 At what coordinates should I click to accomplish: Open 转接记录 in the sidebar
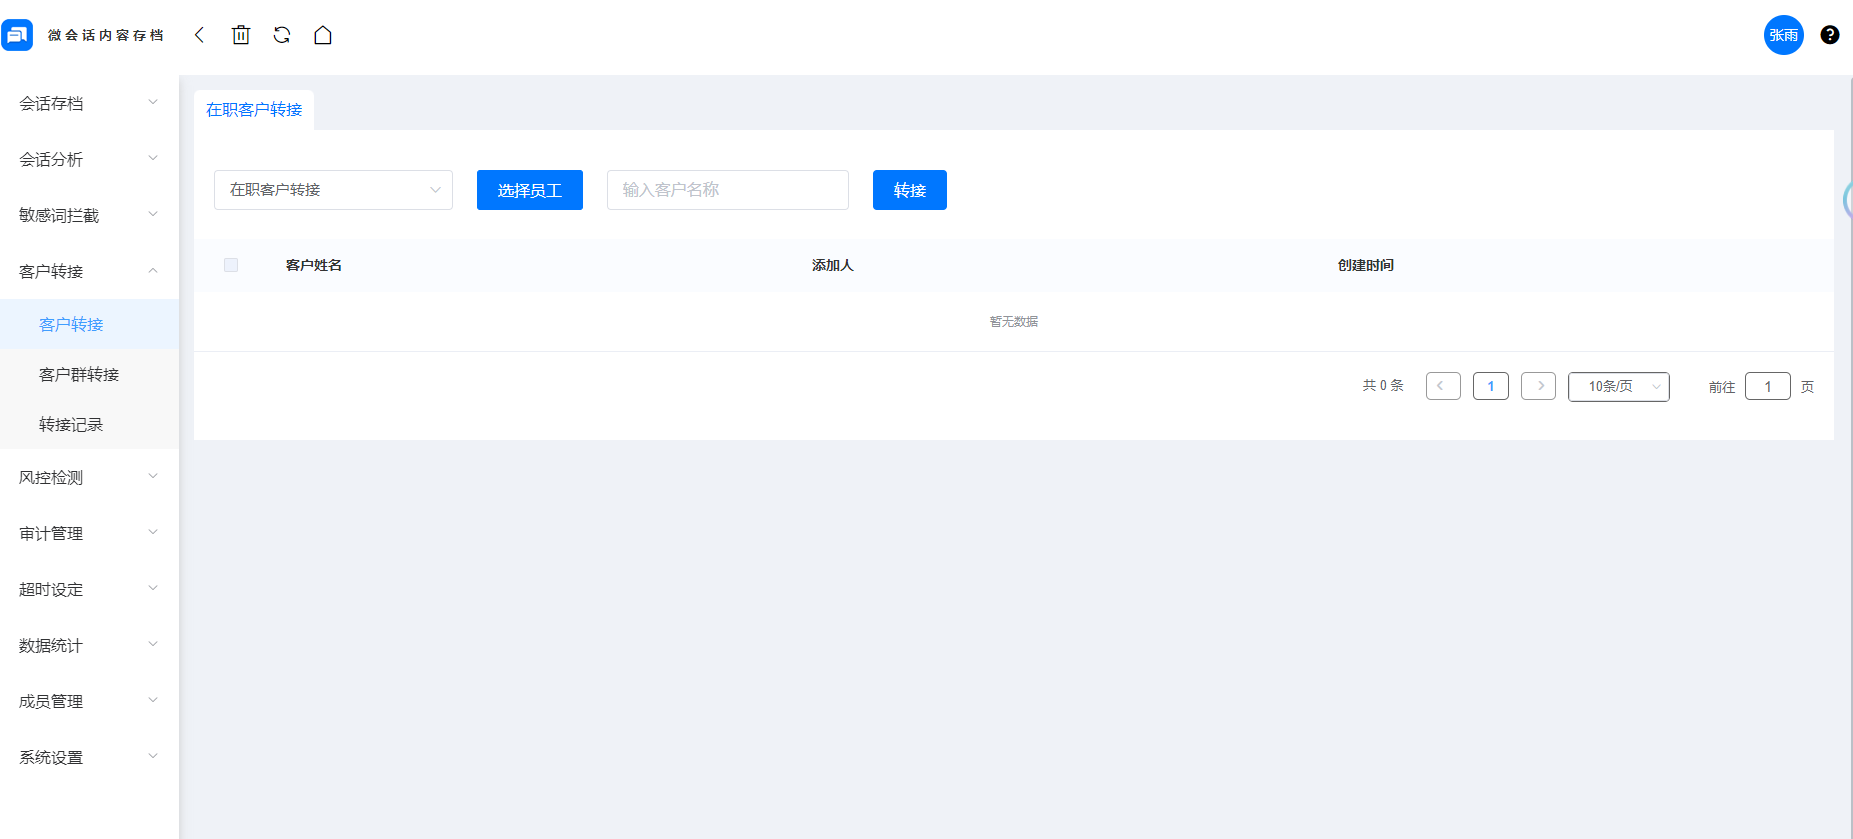(71, 424)
